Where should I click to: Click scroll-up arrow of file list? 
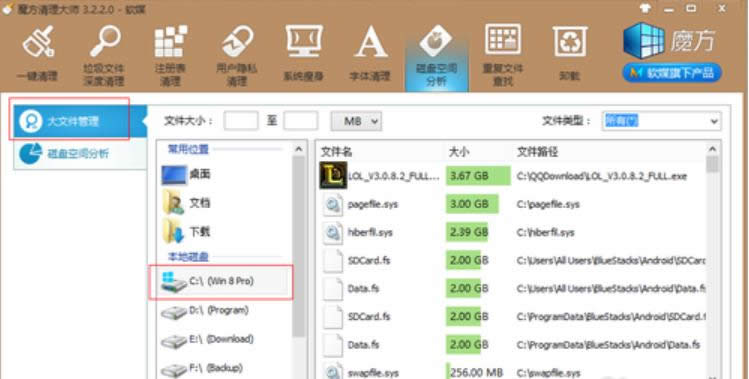tap(712, 149)
